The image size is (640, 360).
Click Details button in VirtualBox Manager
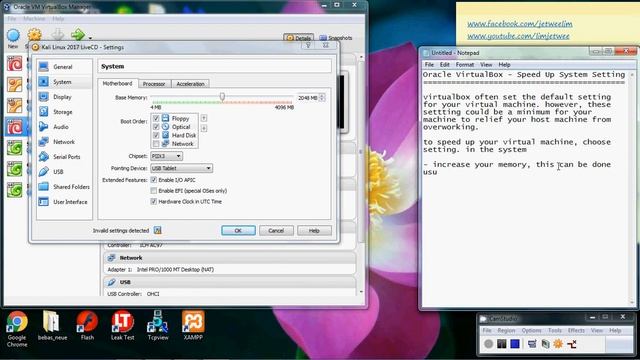coord(298,38)
